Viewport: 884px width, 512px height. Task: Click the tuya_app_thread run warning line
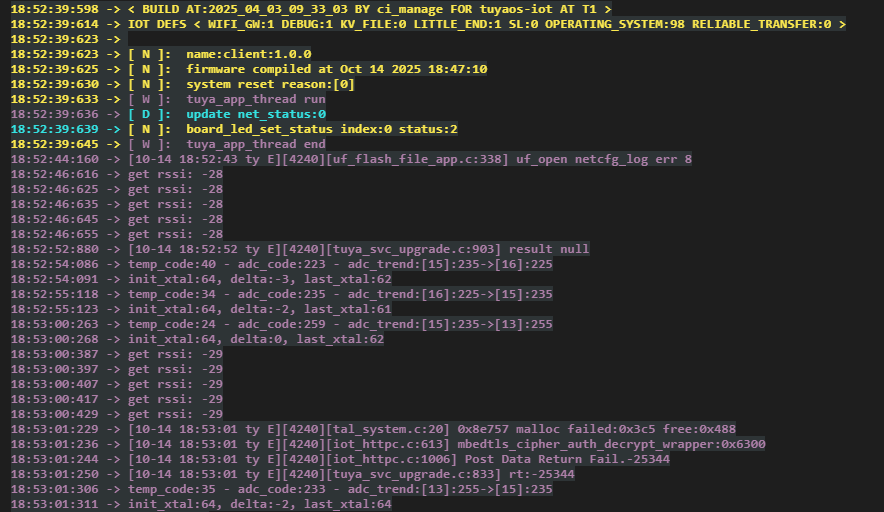[x=255, y=99]
